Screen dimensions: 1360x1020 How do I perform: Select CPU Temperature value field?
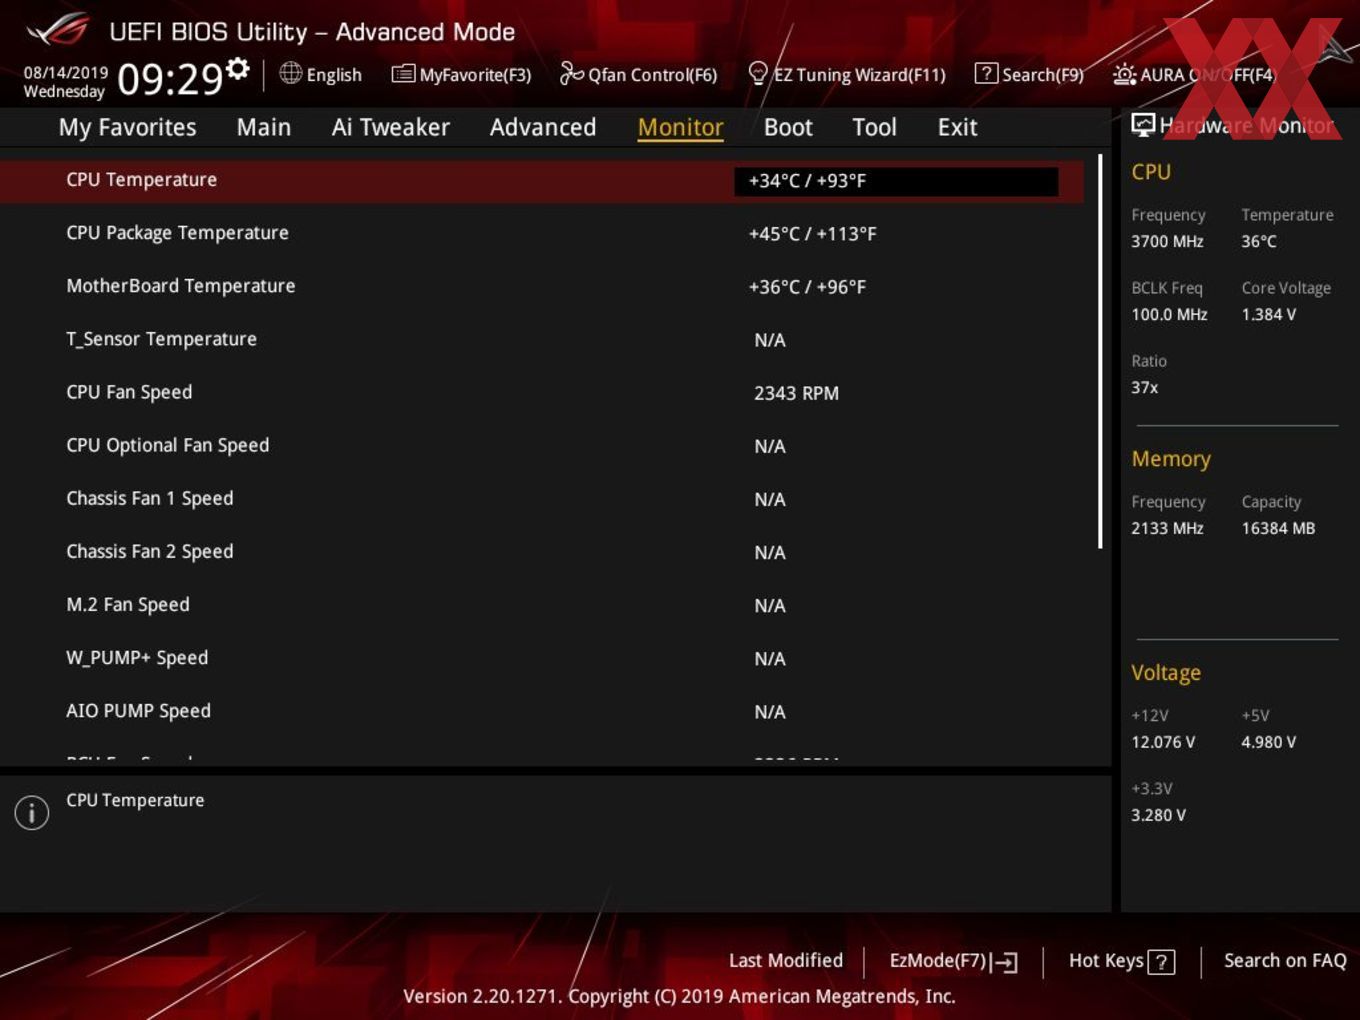pos(896,181)
